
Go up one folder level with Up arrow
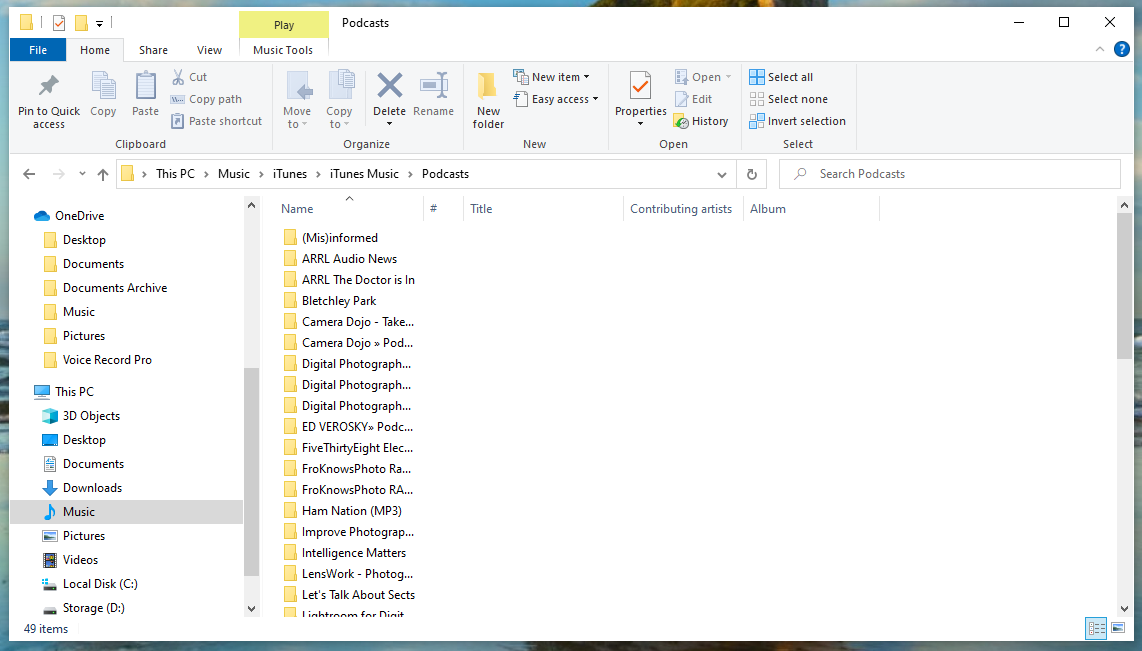pos(103,174)
